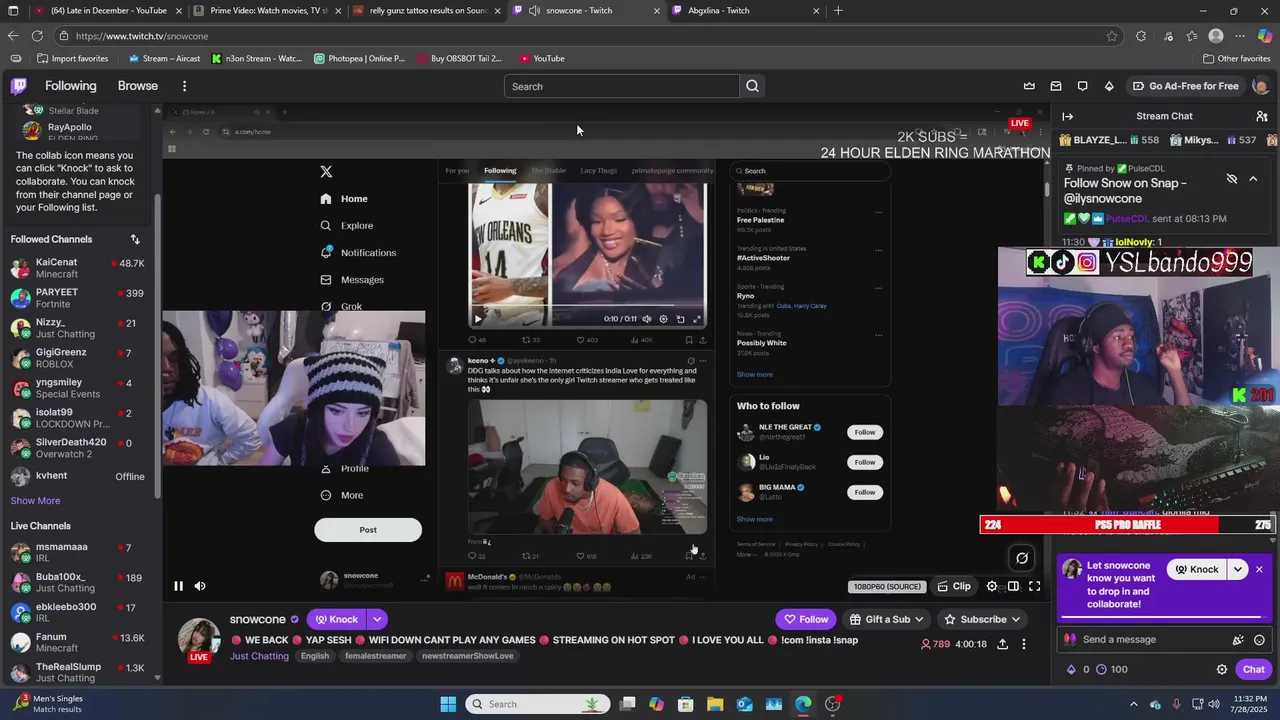Open the Gift a Sub dropdown

886,619
